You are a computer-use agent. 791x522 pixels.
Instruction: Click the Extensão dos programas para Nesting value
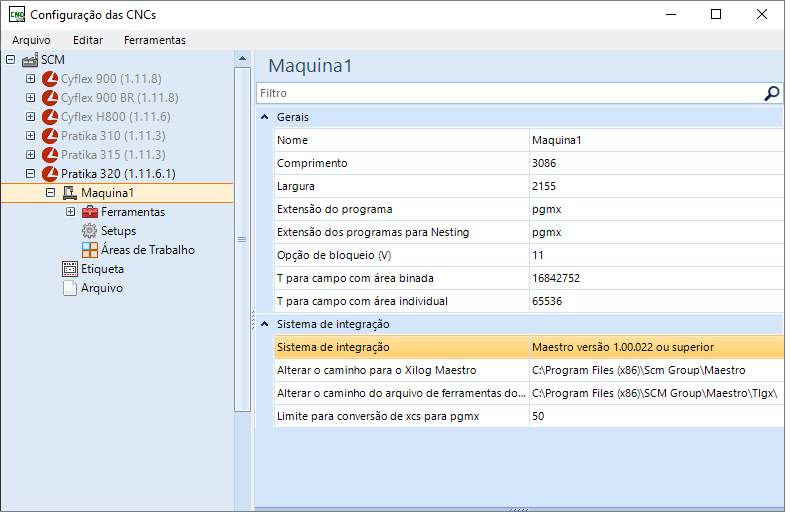(656, 233)
